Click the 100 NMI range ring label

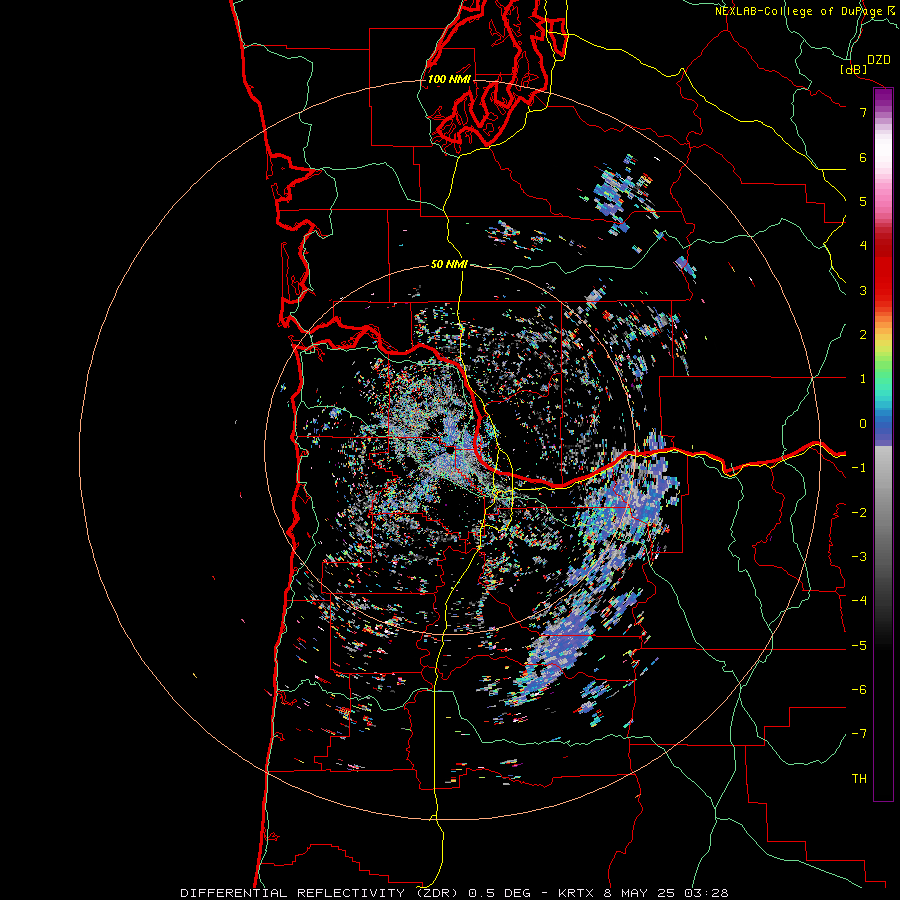click(449, 79)
